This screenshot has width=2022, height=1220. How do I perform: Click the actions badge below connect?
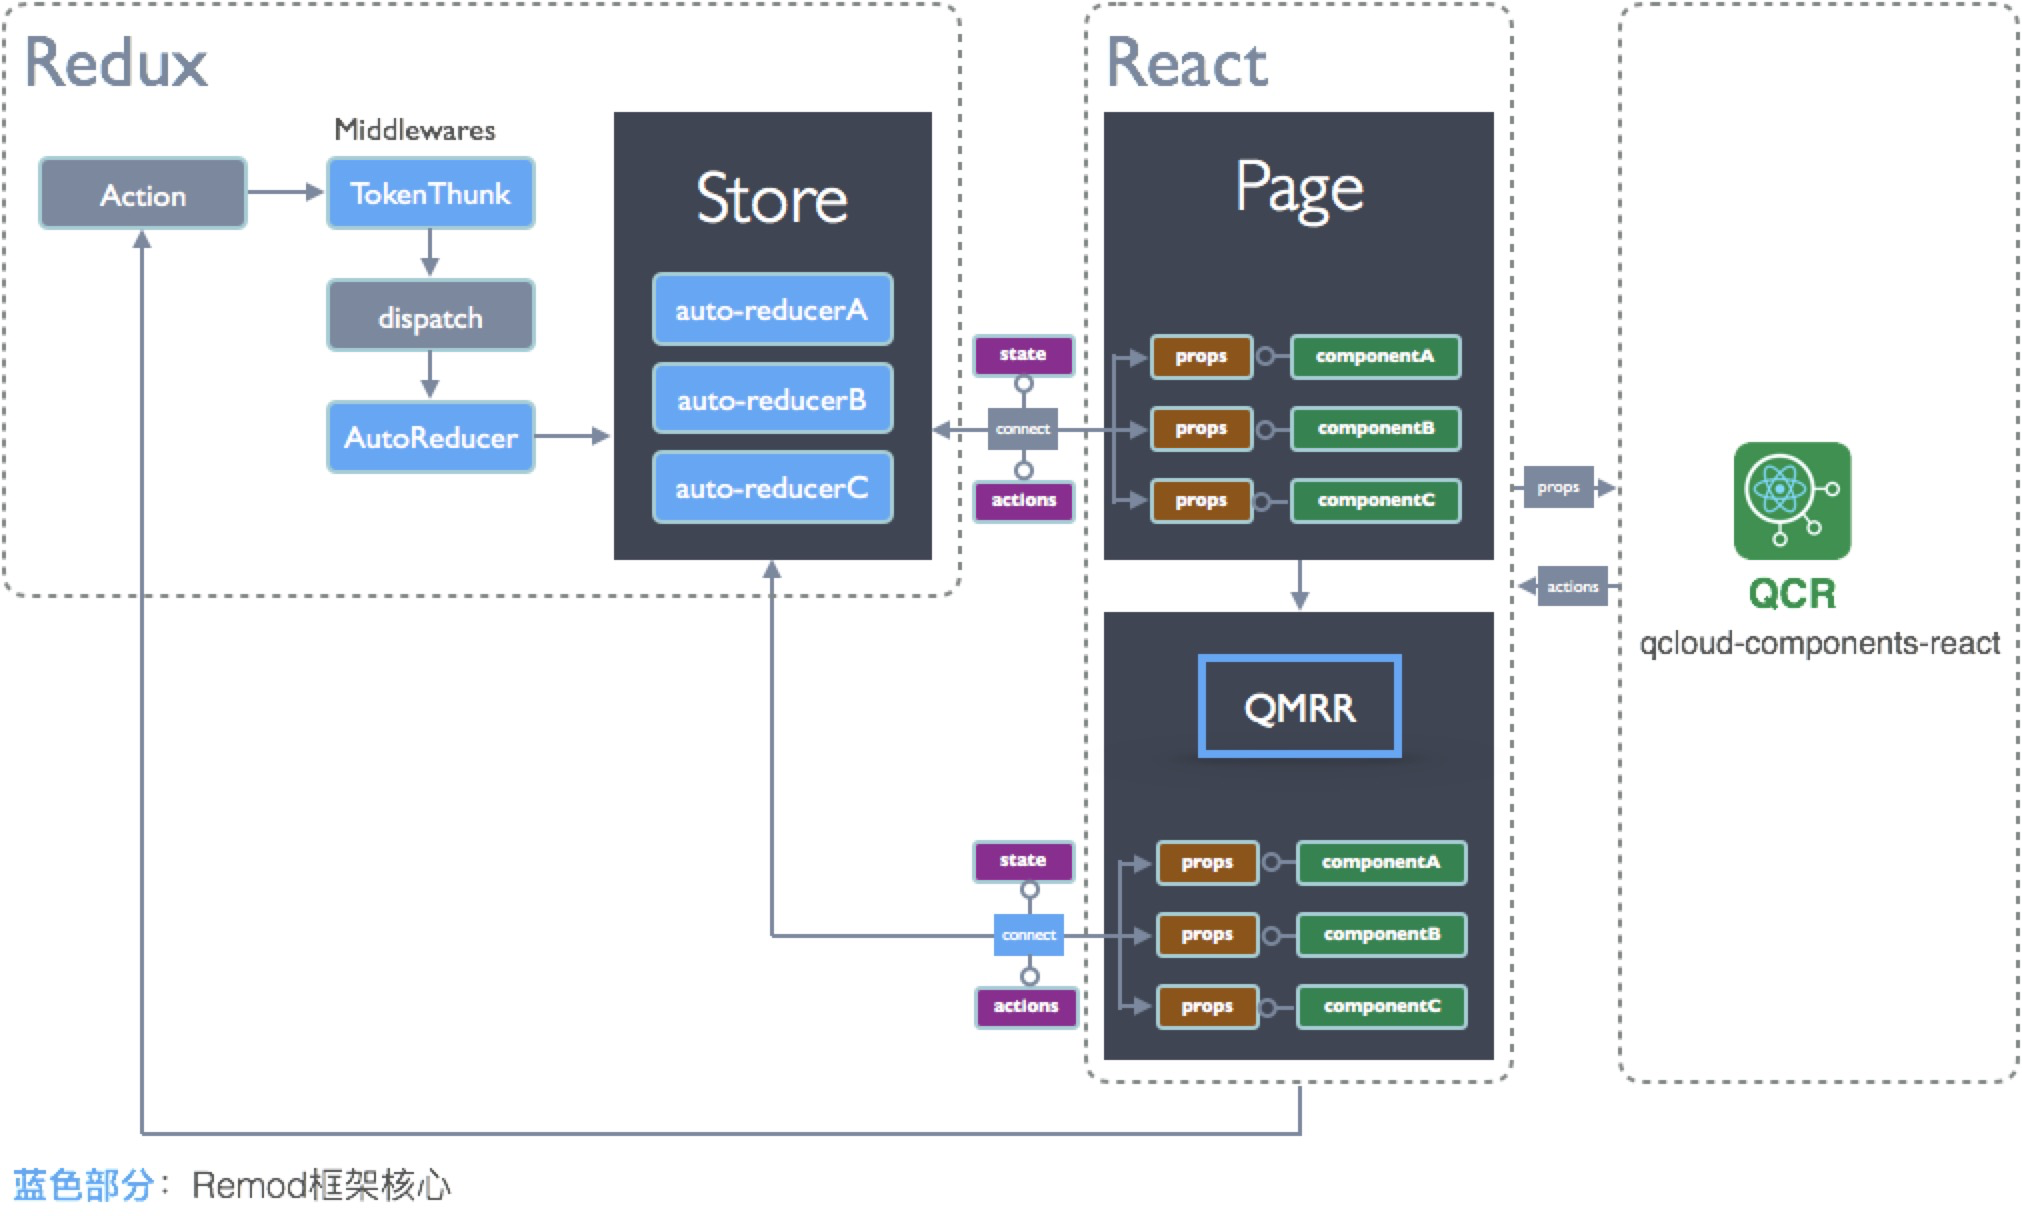[x=1022, y=501]
